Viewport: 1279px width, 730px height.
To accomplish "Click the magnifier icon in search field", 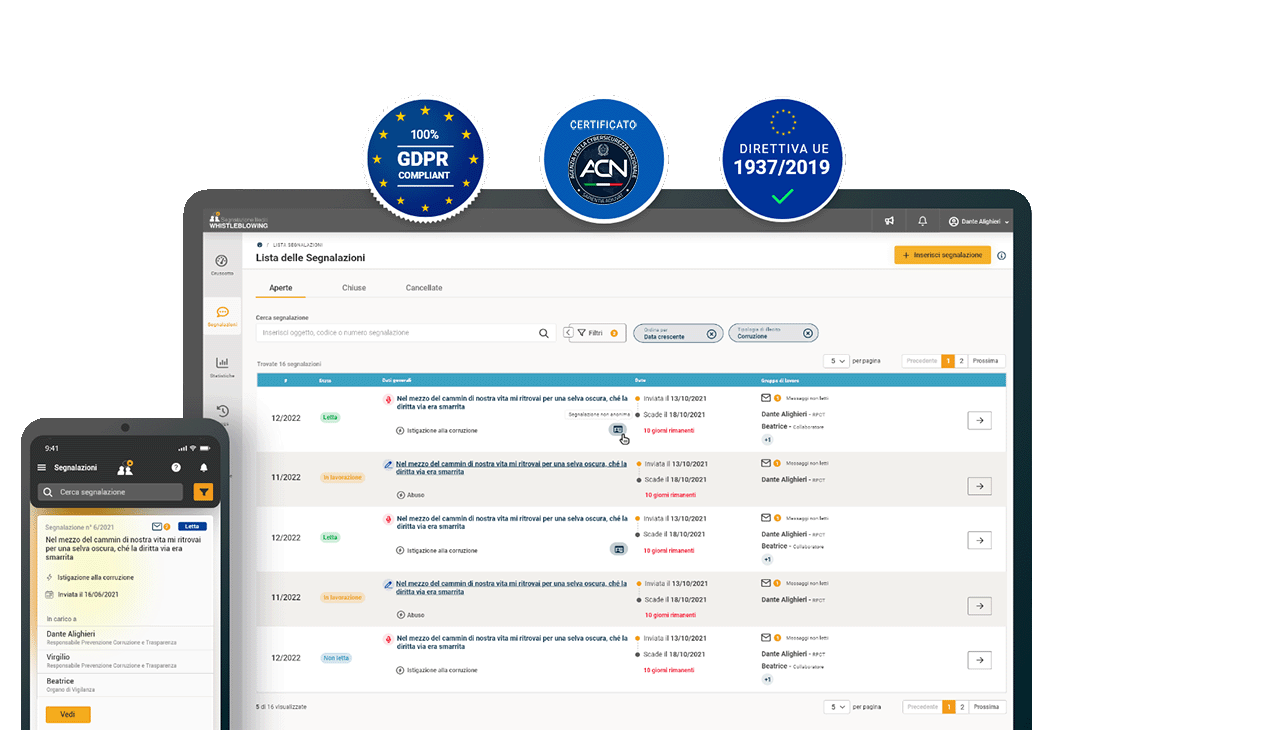I will tap(544, 333).
